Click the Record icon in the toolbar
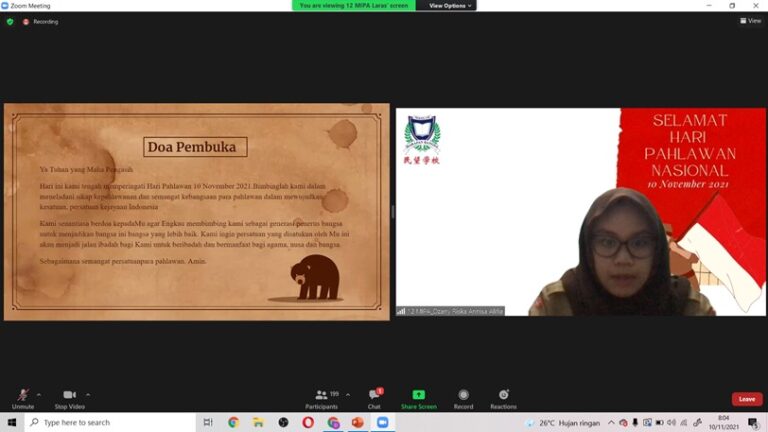 463,396
